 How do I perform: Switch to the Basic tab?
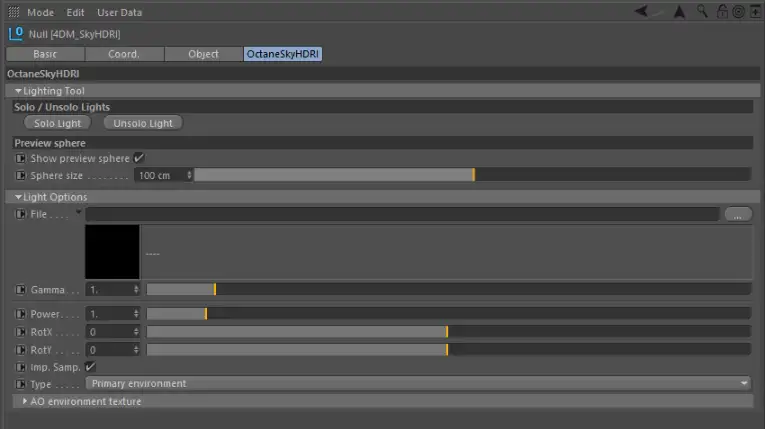coord(45,54)
